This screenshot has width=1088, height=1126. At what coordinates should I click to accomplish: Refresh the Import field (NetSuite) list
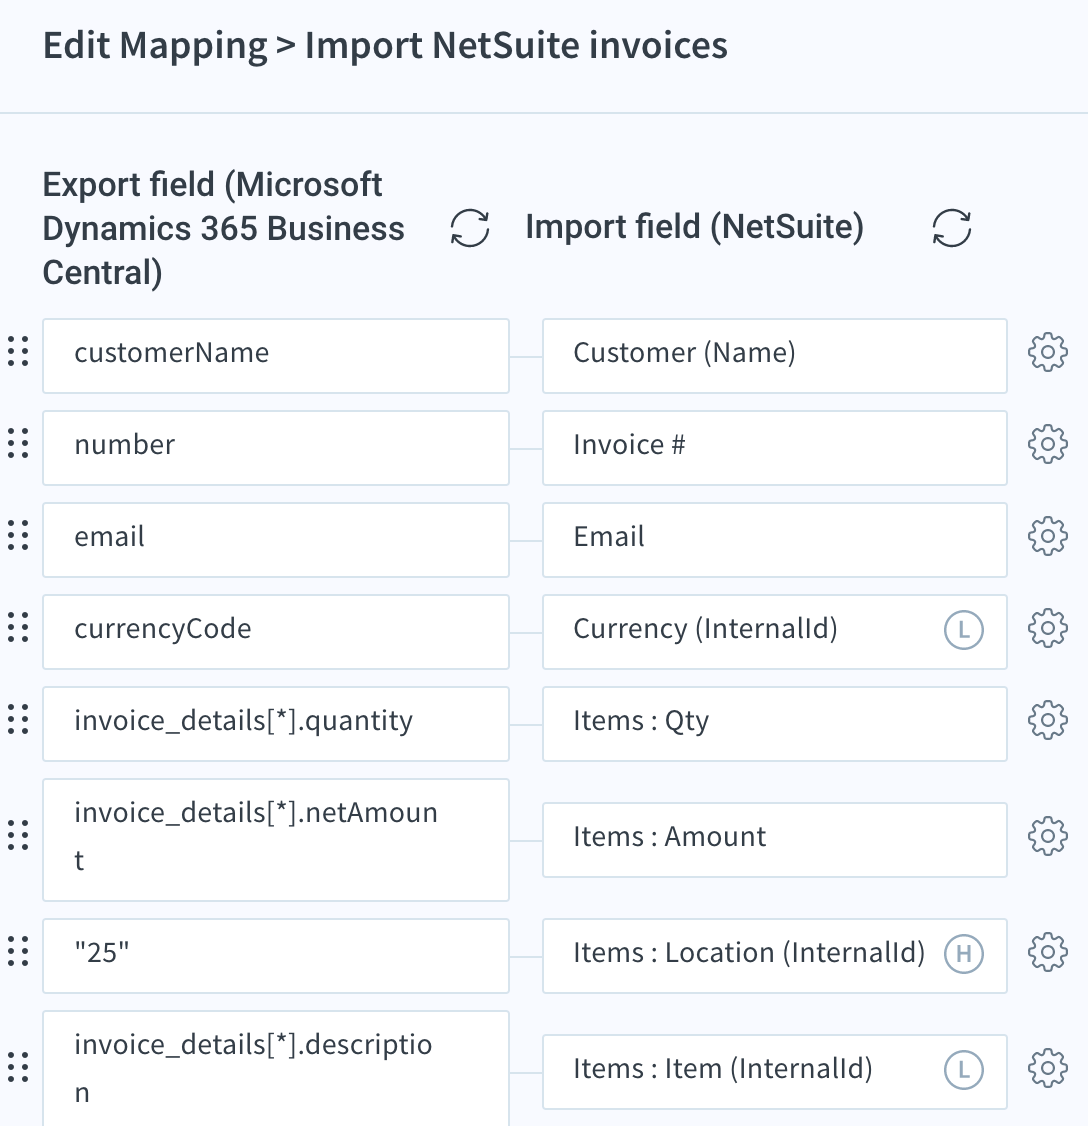(952, 228)
